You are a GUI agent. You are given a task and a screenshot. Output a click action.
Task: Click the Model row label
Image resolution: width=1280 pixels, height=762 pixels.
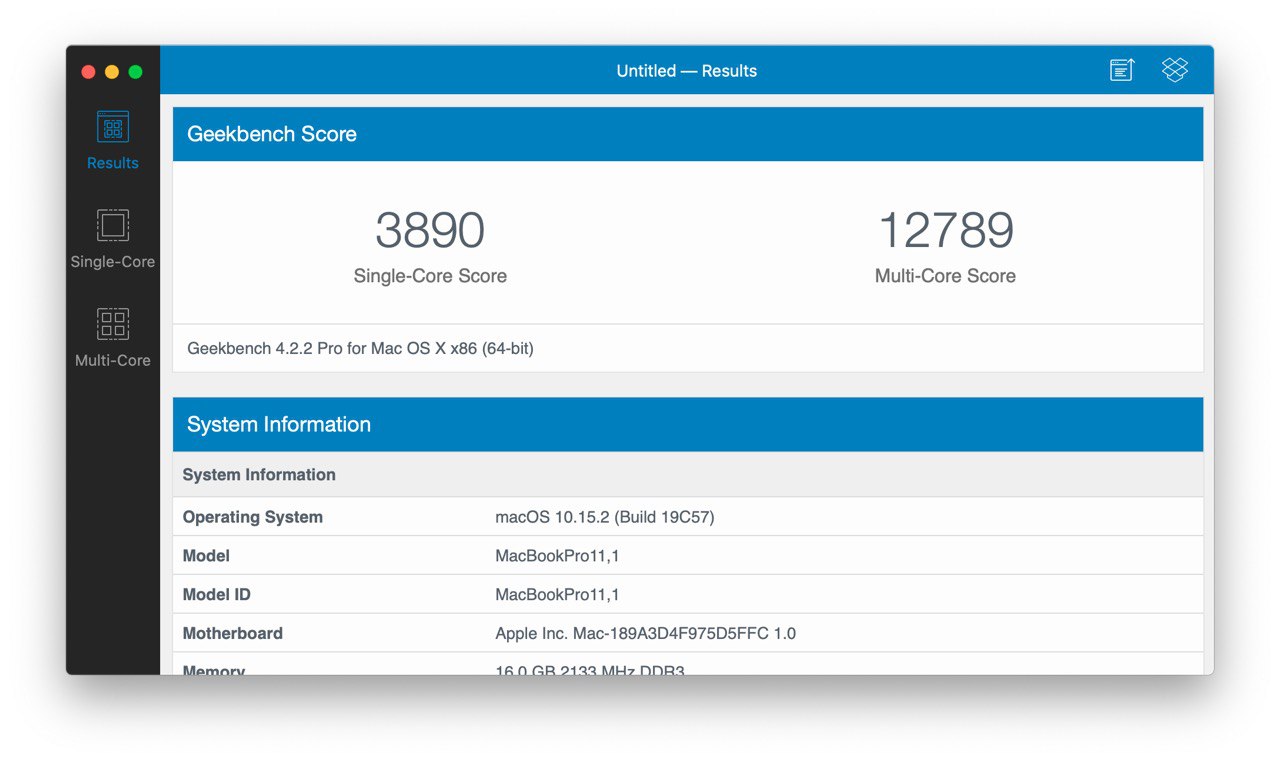pos(206,556)
